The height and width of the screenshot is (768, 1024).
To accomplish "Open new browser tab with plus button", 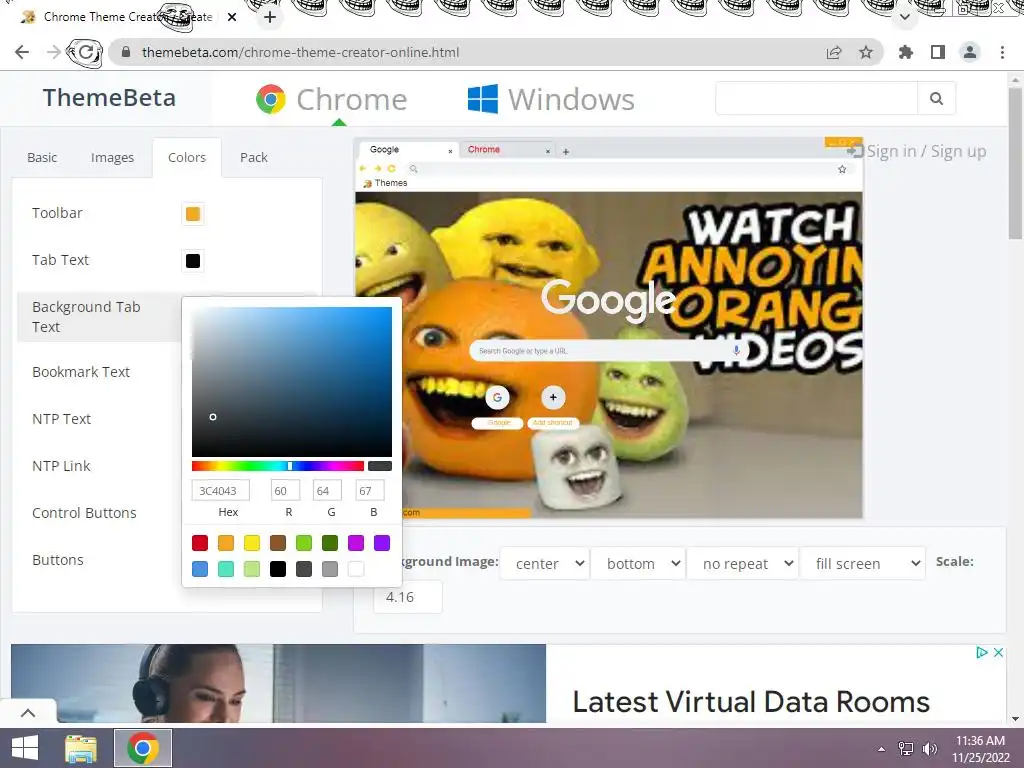I will (270, 17).
